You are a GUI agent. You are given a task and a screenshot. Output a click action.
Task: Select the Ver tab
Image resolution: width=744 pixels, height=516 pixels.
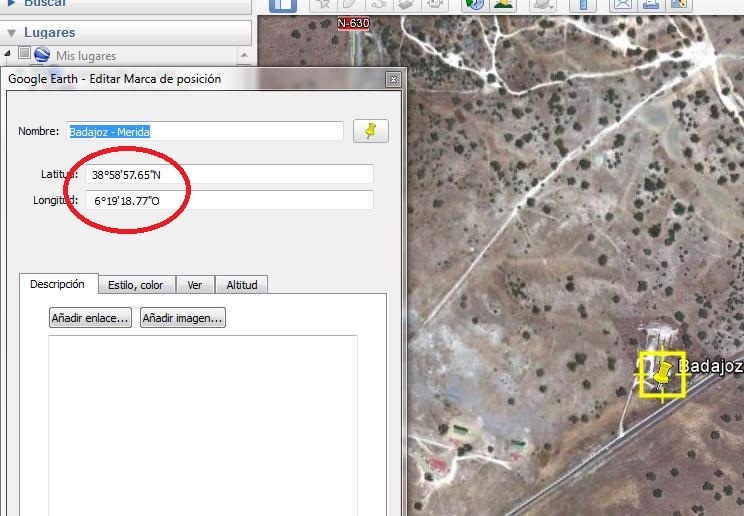[194, 285]
